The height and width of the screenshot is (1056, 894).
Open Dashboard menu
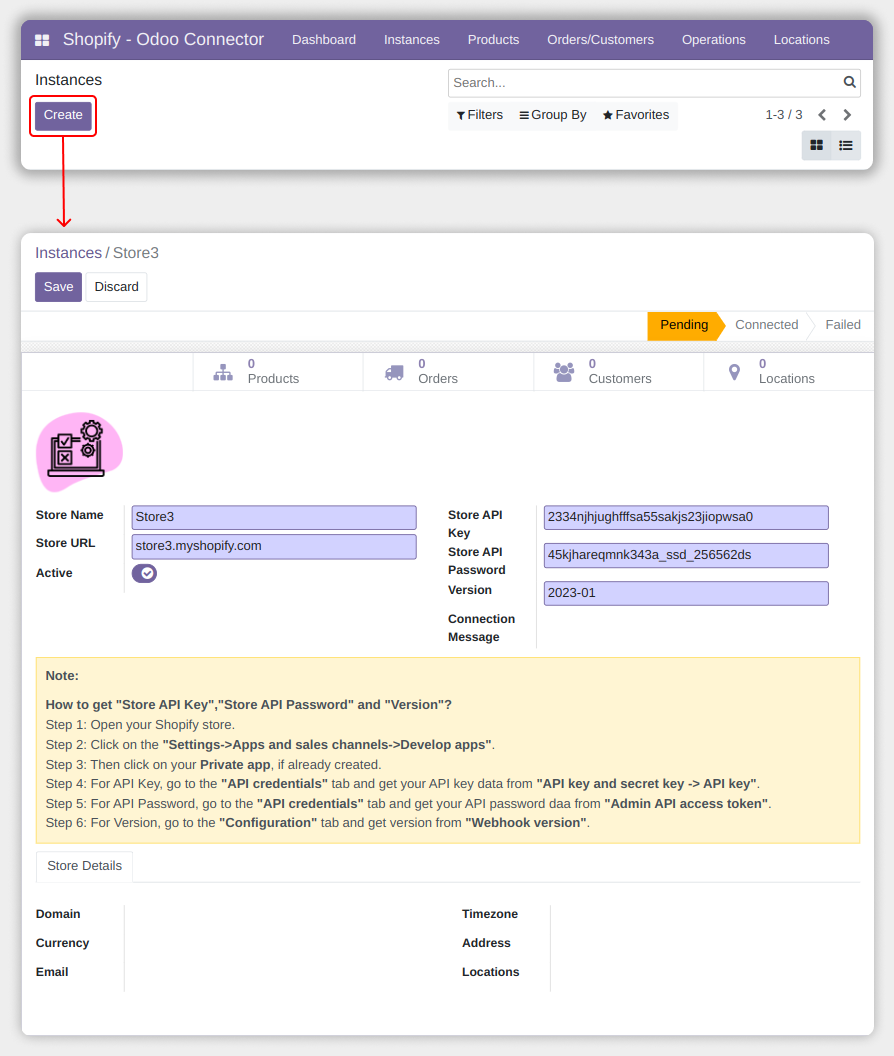click(x=324, y=40)
